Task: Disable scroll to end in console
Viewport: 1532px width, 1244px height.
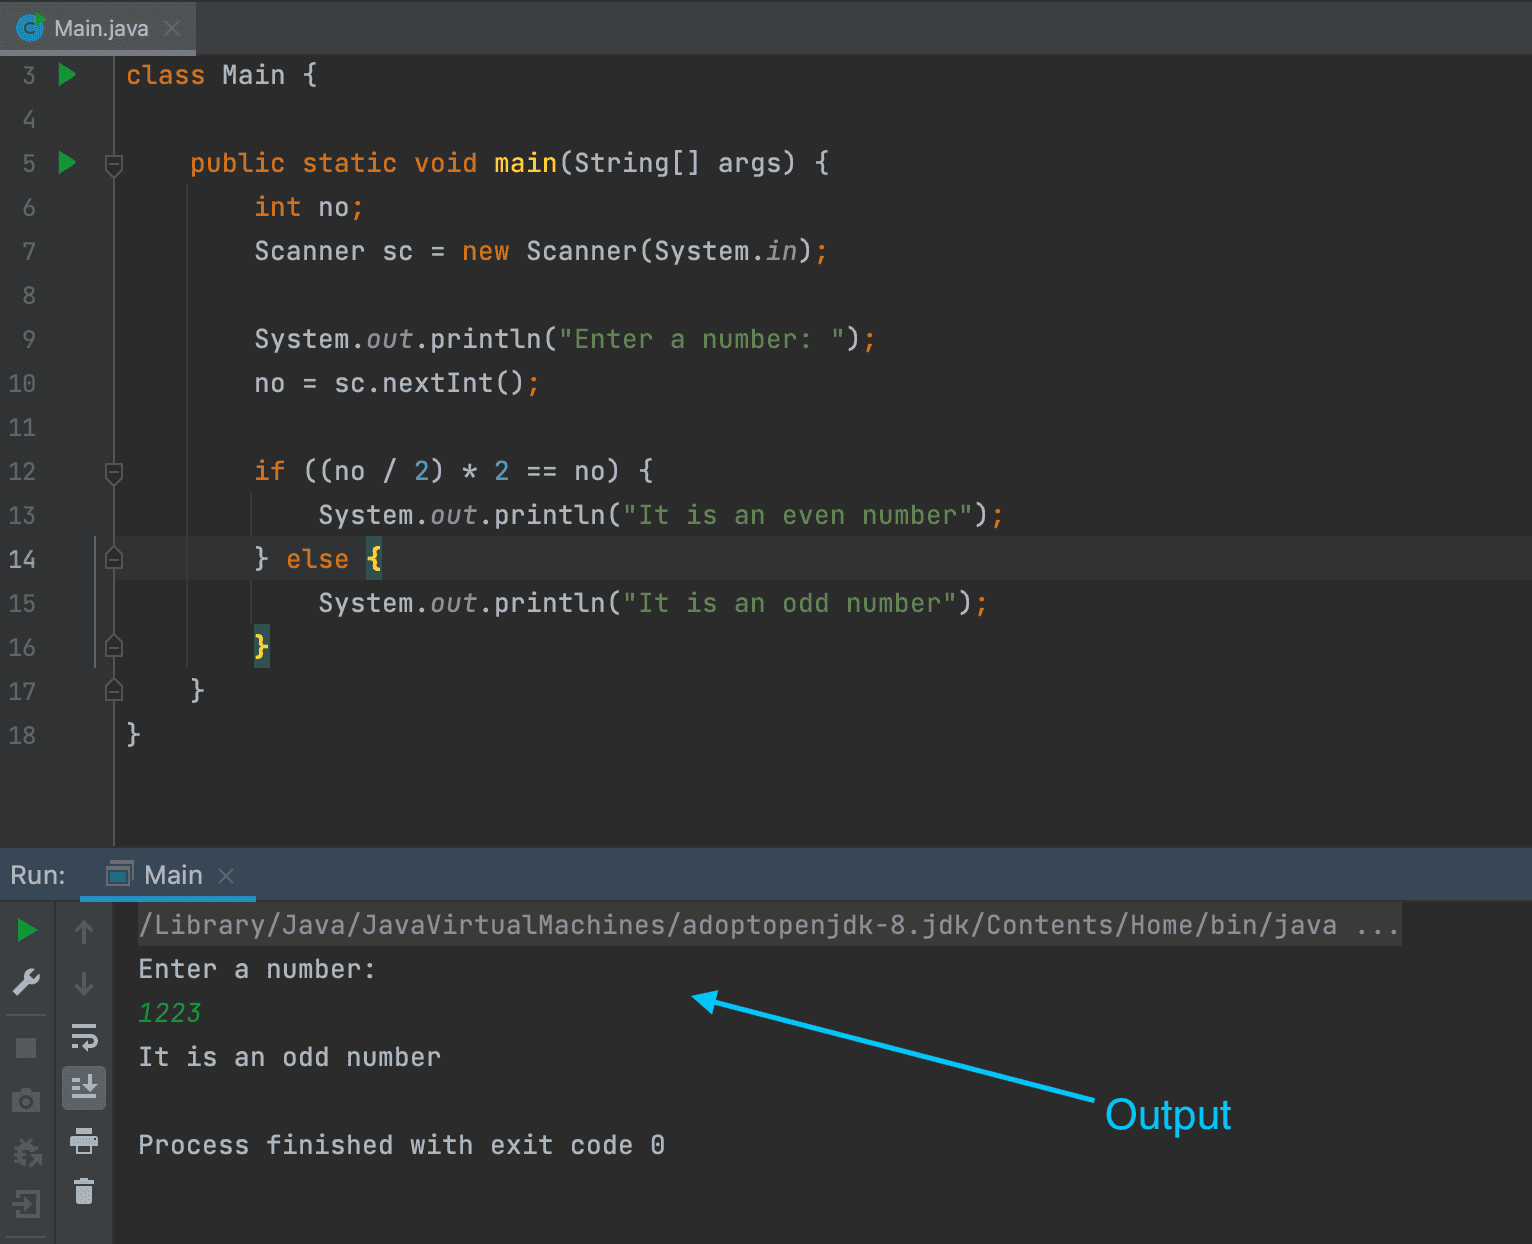Action: (x=84, y=1088)
